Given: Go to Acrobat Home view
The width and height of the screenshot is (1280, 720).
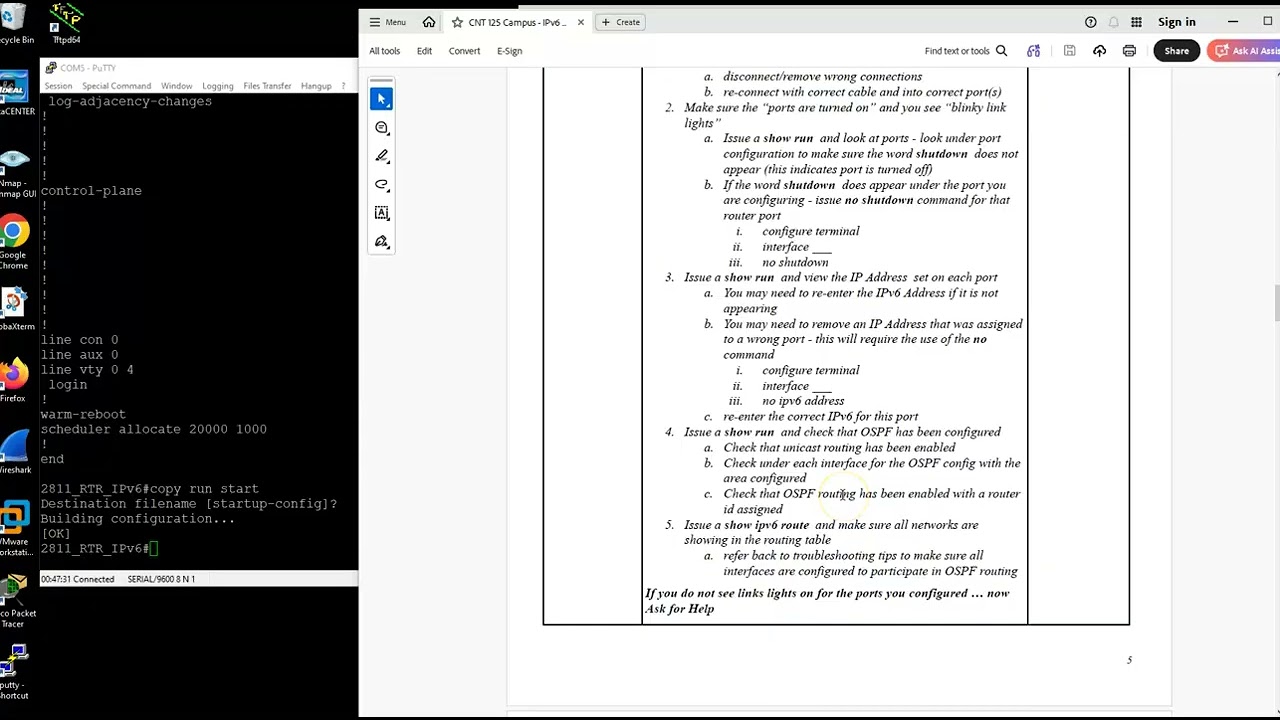Looking at the screenshot, I should 429,22.
